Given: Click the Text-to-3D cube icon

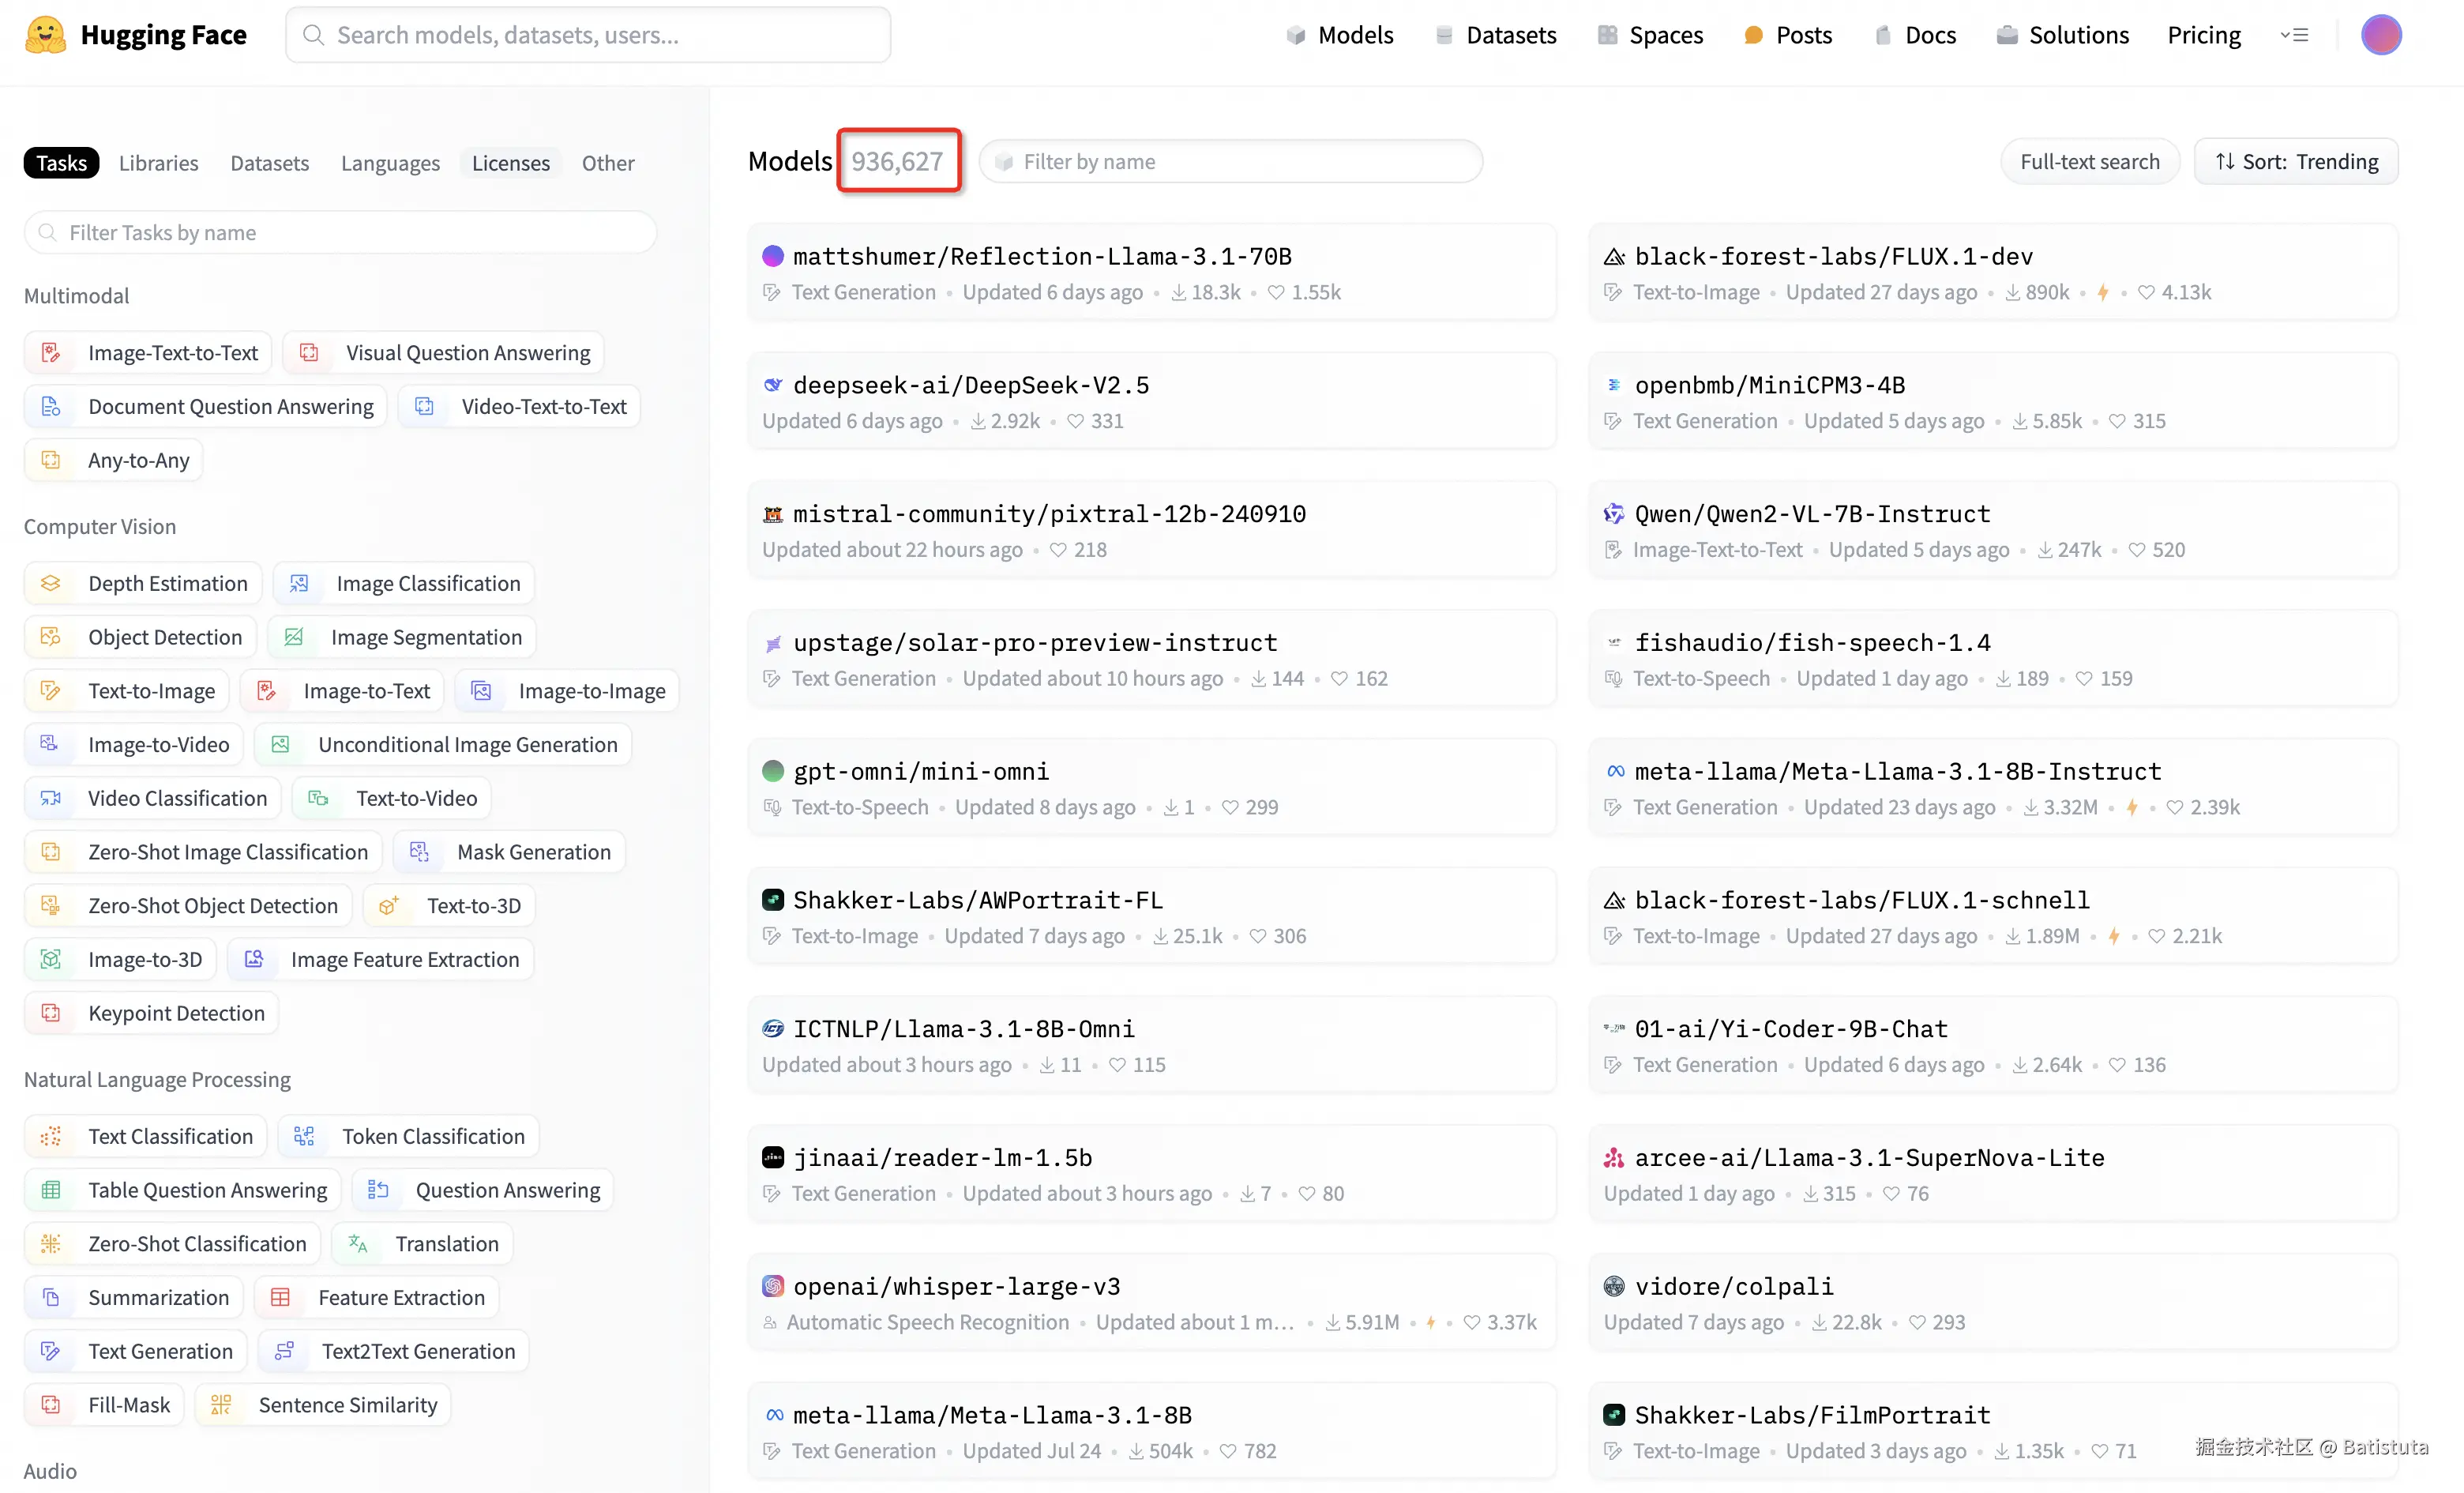Looking at the screenshot, I should click(388, 905).
